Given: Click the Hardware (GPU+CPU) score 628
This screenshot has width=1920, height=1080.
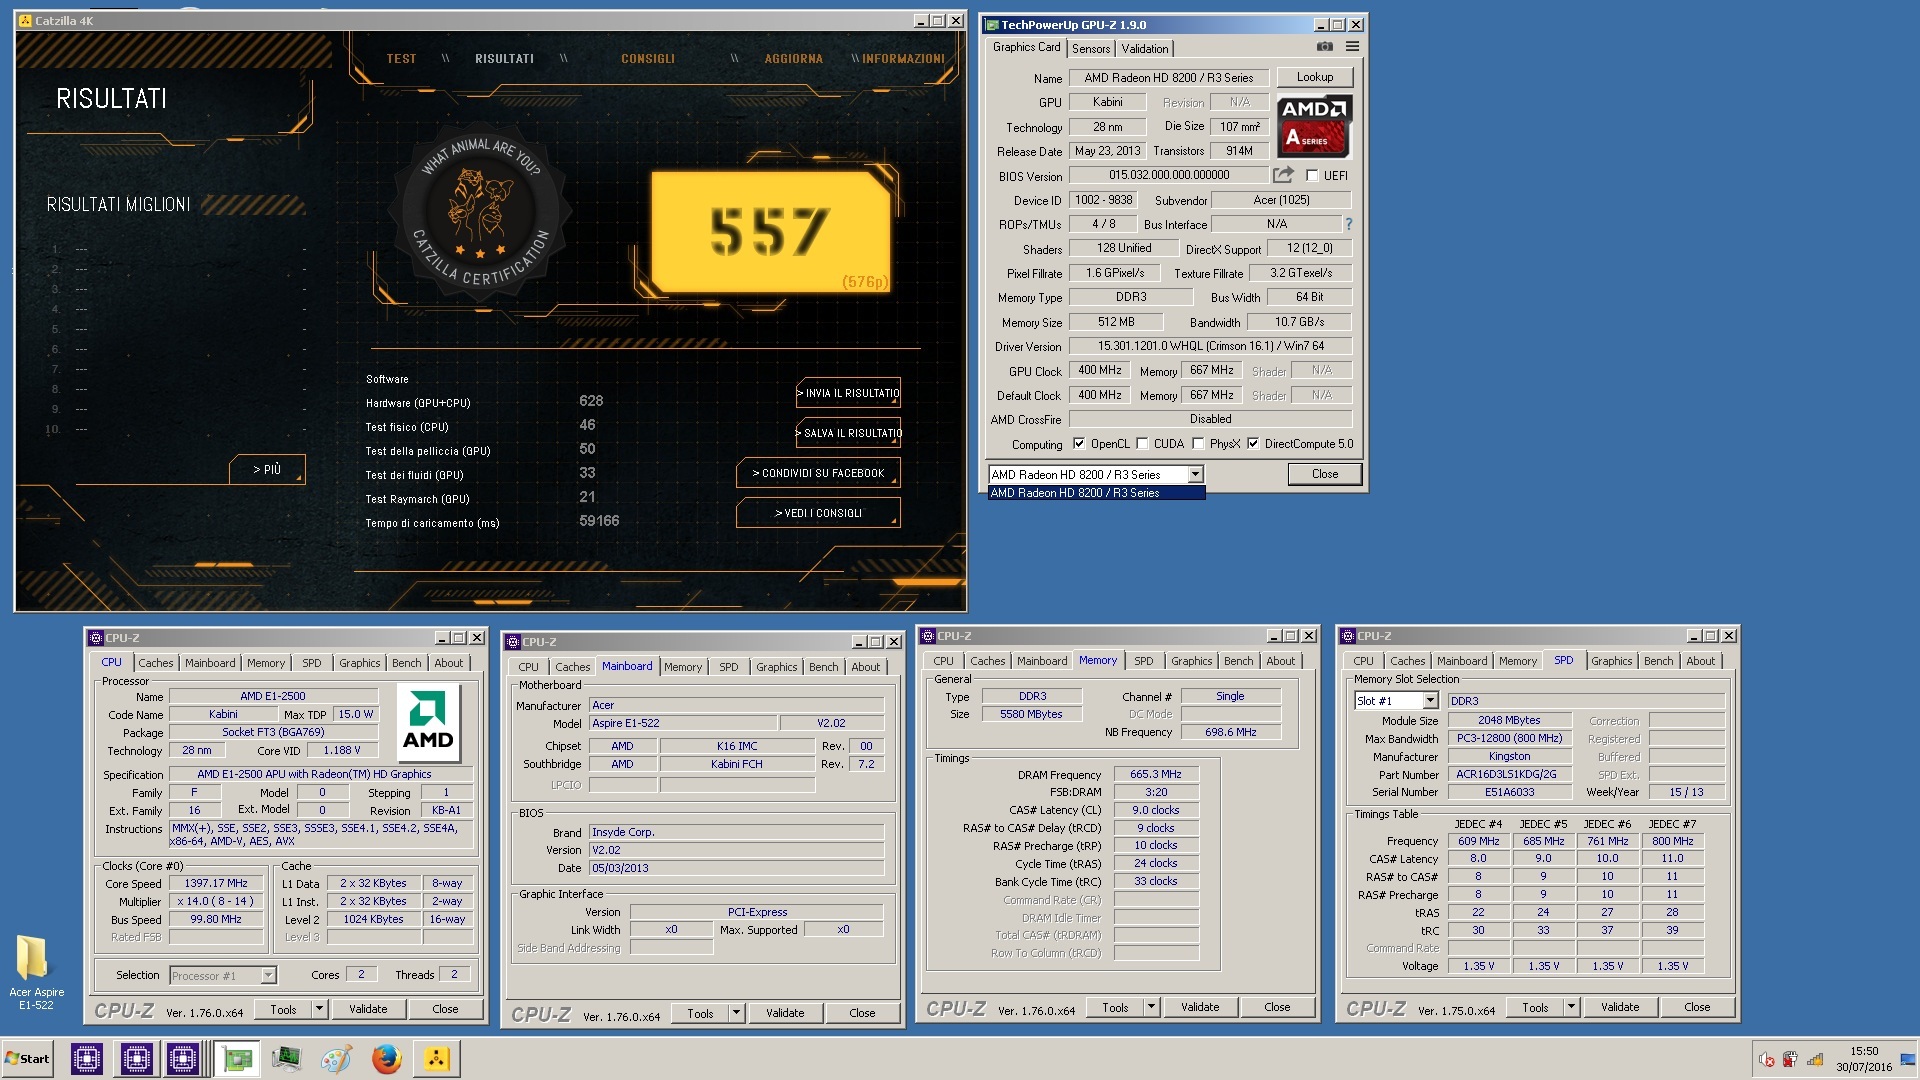Looking at the screenshot, I should [x=591, y=401].
